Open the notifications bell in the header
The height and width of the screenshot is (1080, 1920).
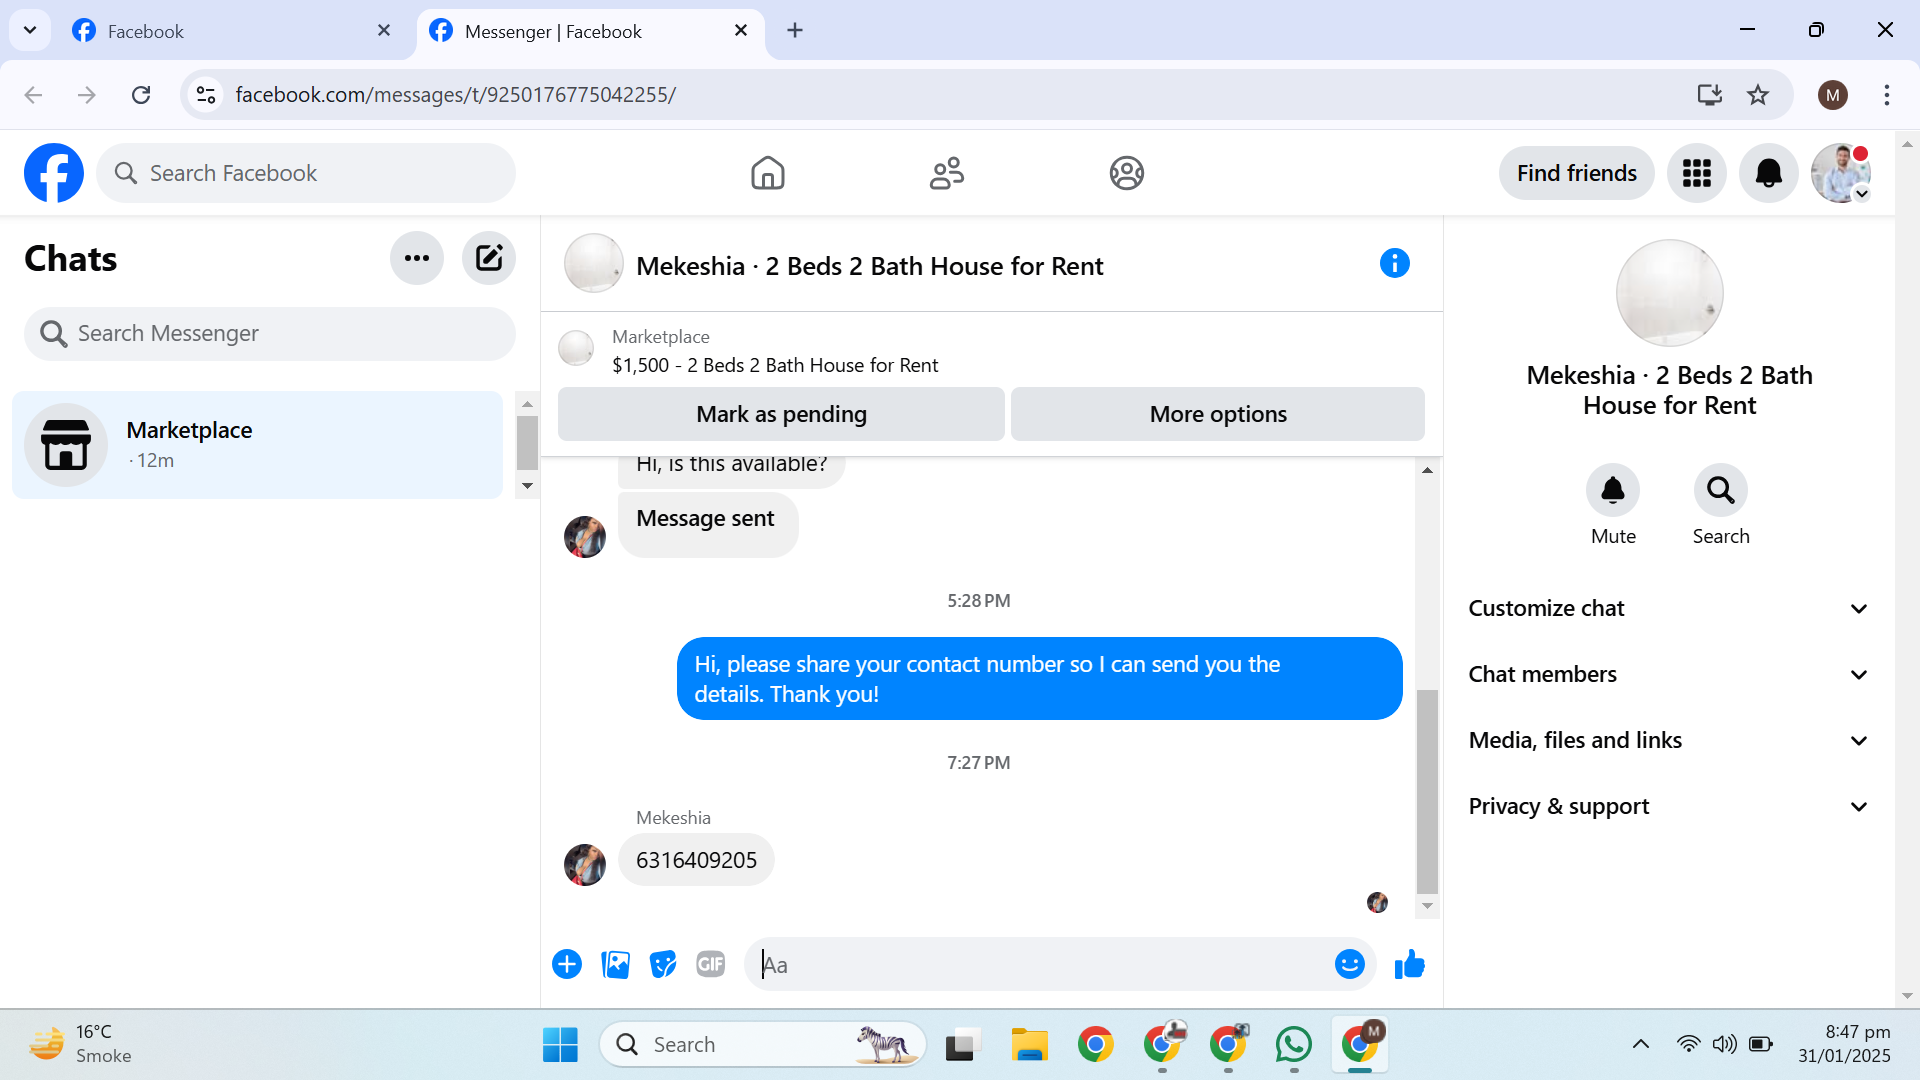pyautogui.click(x=1769, y=173)
